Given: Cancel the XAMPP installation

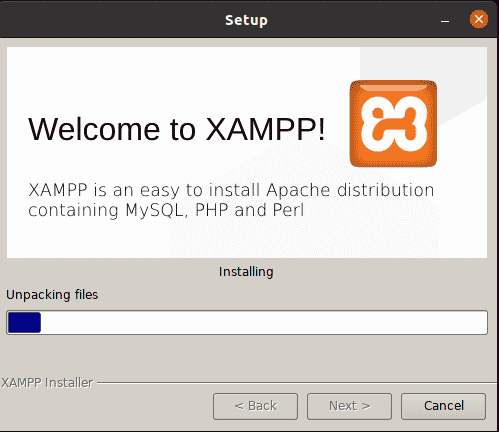Looking at the screenshot, I should pyautogui.click(x=443, y=406).
